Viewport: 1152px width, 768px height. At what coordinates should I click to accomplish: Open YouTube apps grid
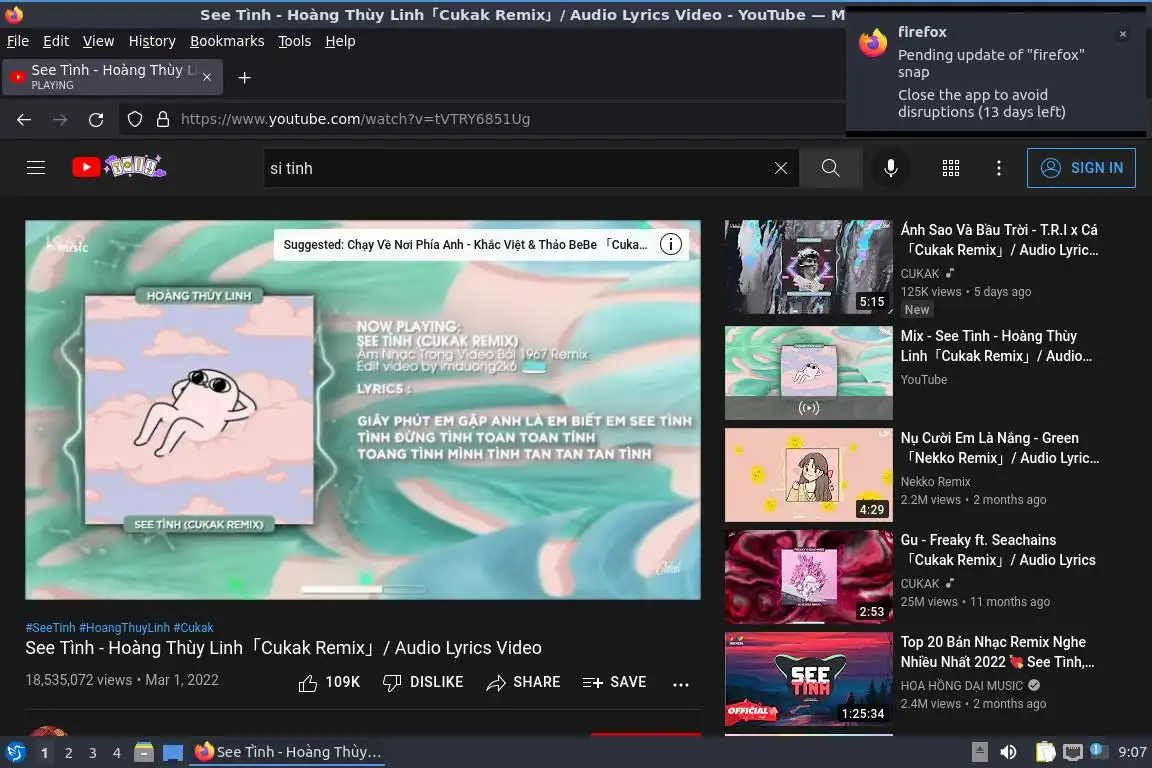point(951,168)
